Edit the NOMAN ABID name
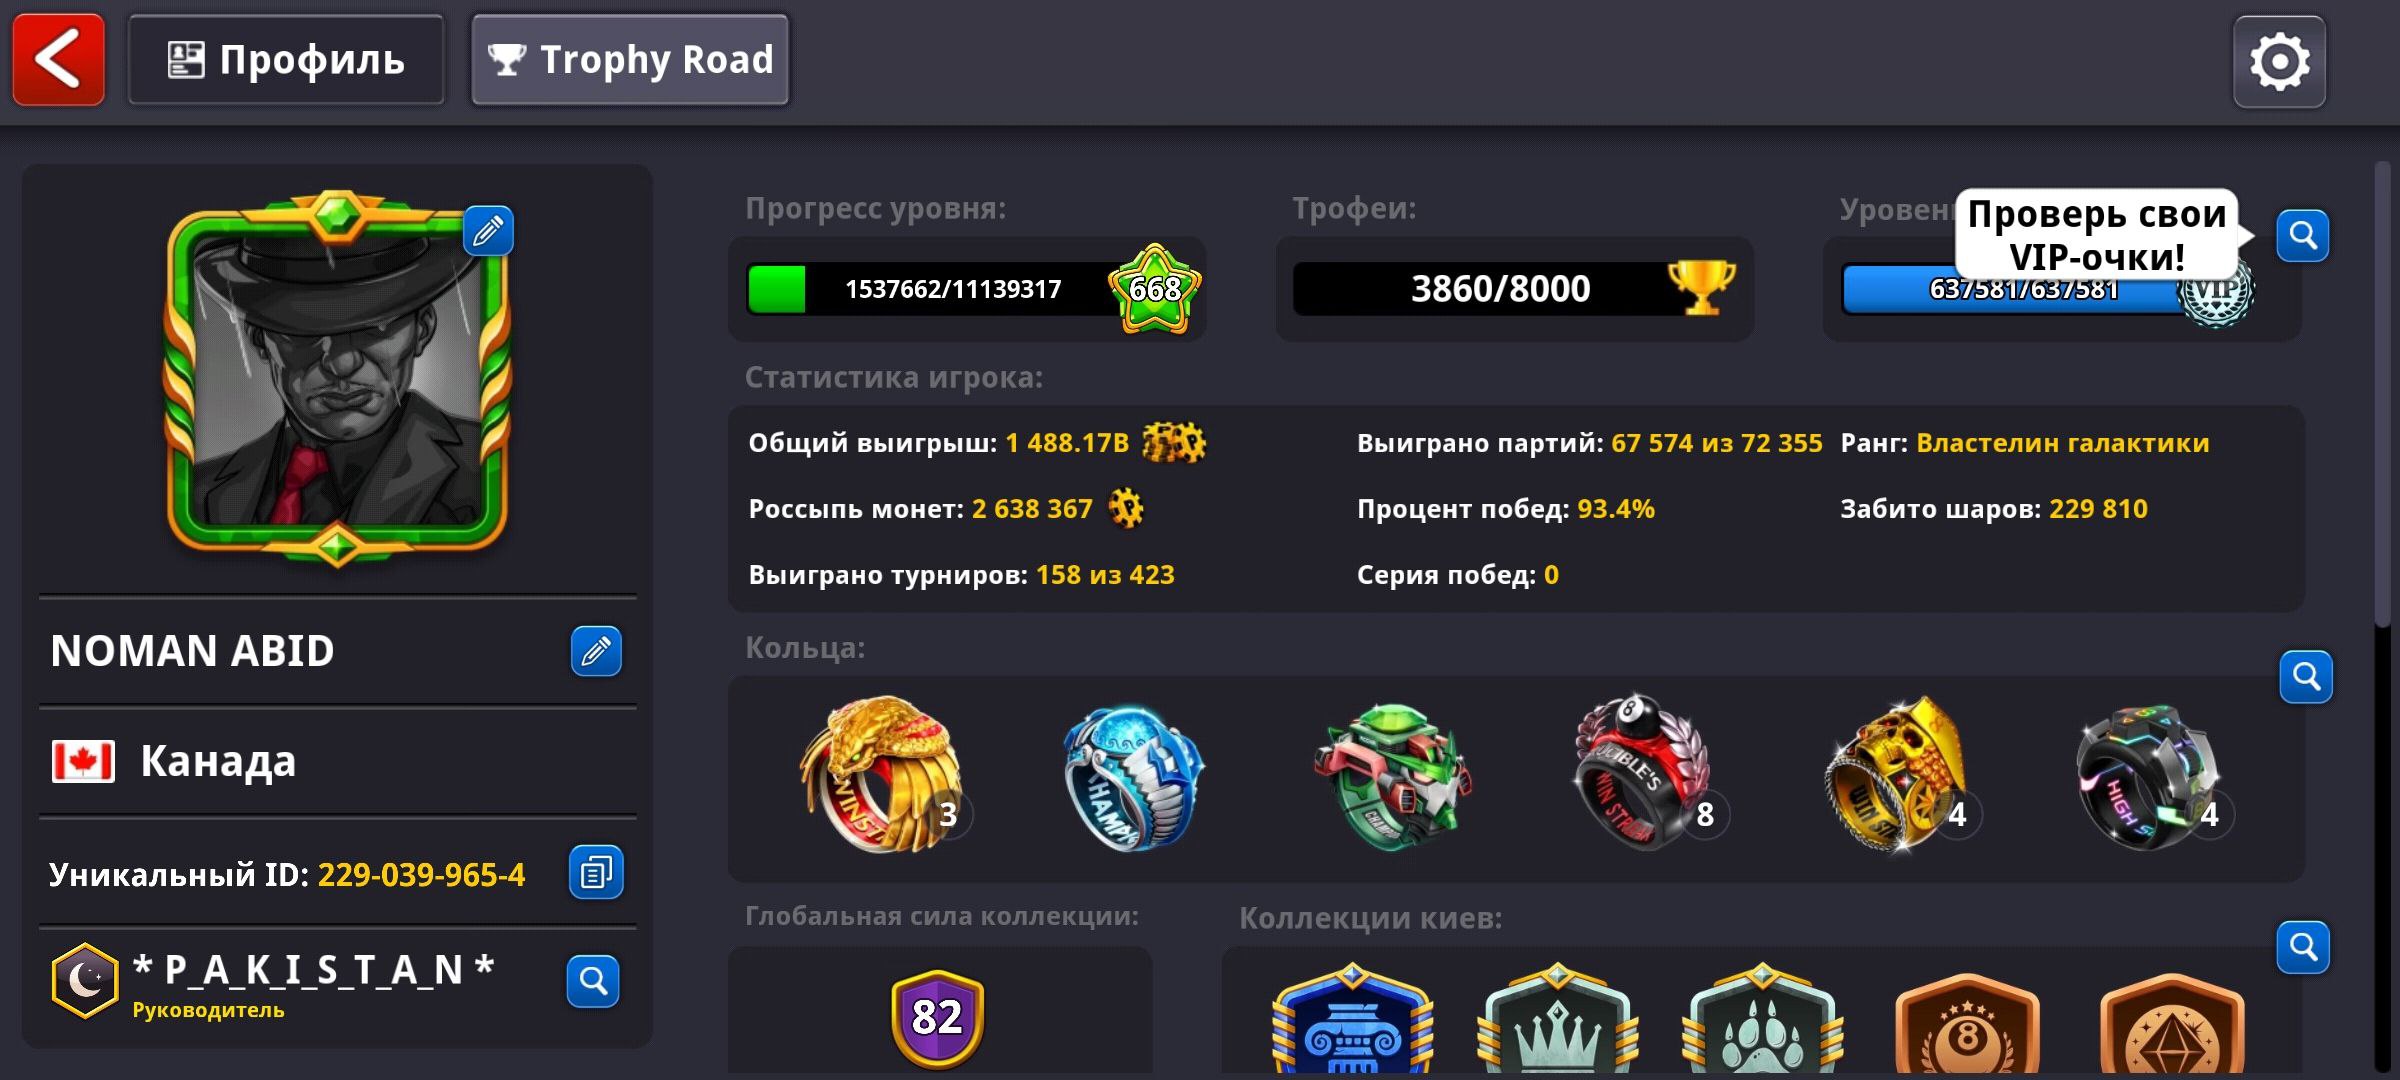The width and height of the screenshot is (2400, 1080). (x=596, y=651)
